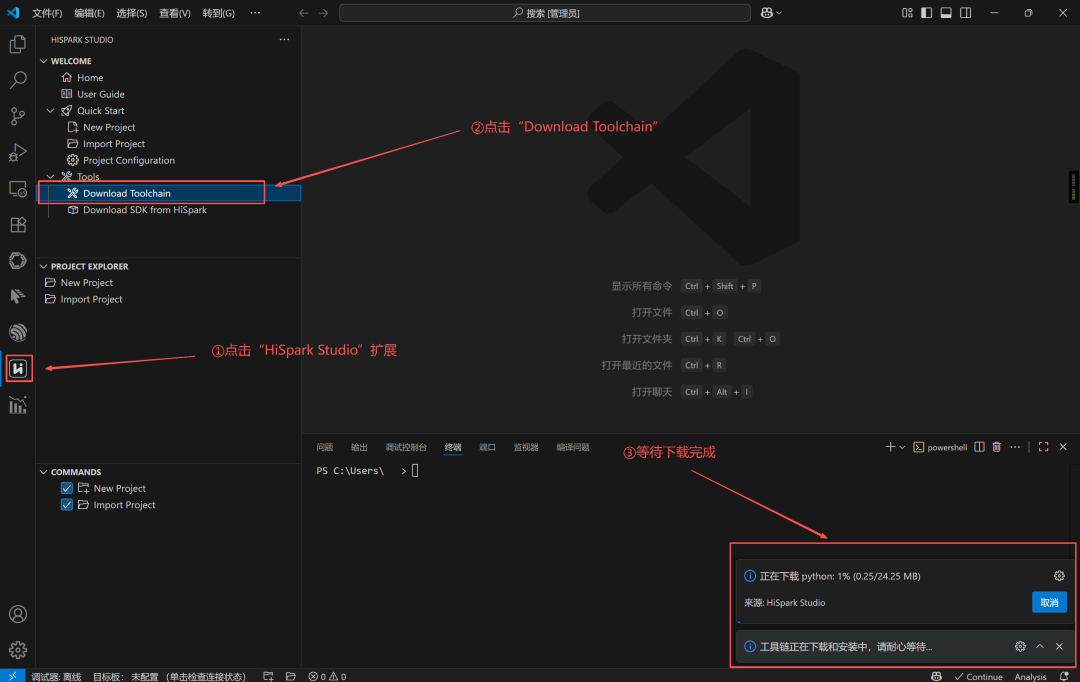Click the search command center box
The width and height of the screenshot is (1080, 682).
(545, 13)
